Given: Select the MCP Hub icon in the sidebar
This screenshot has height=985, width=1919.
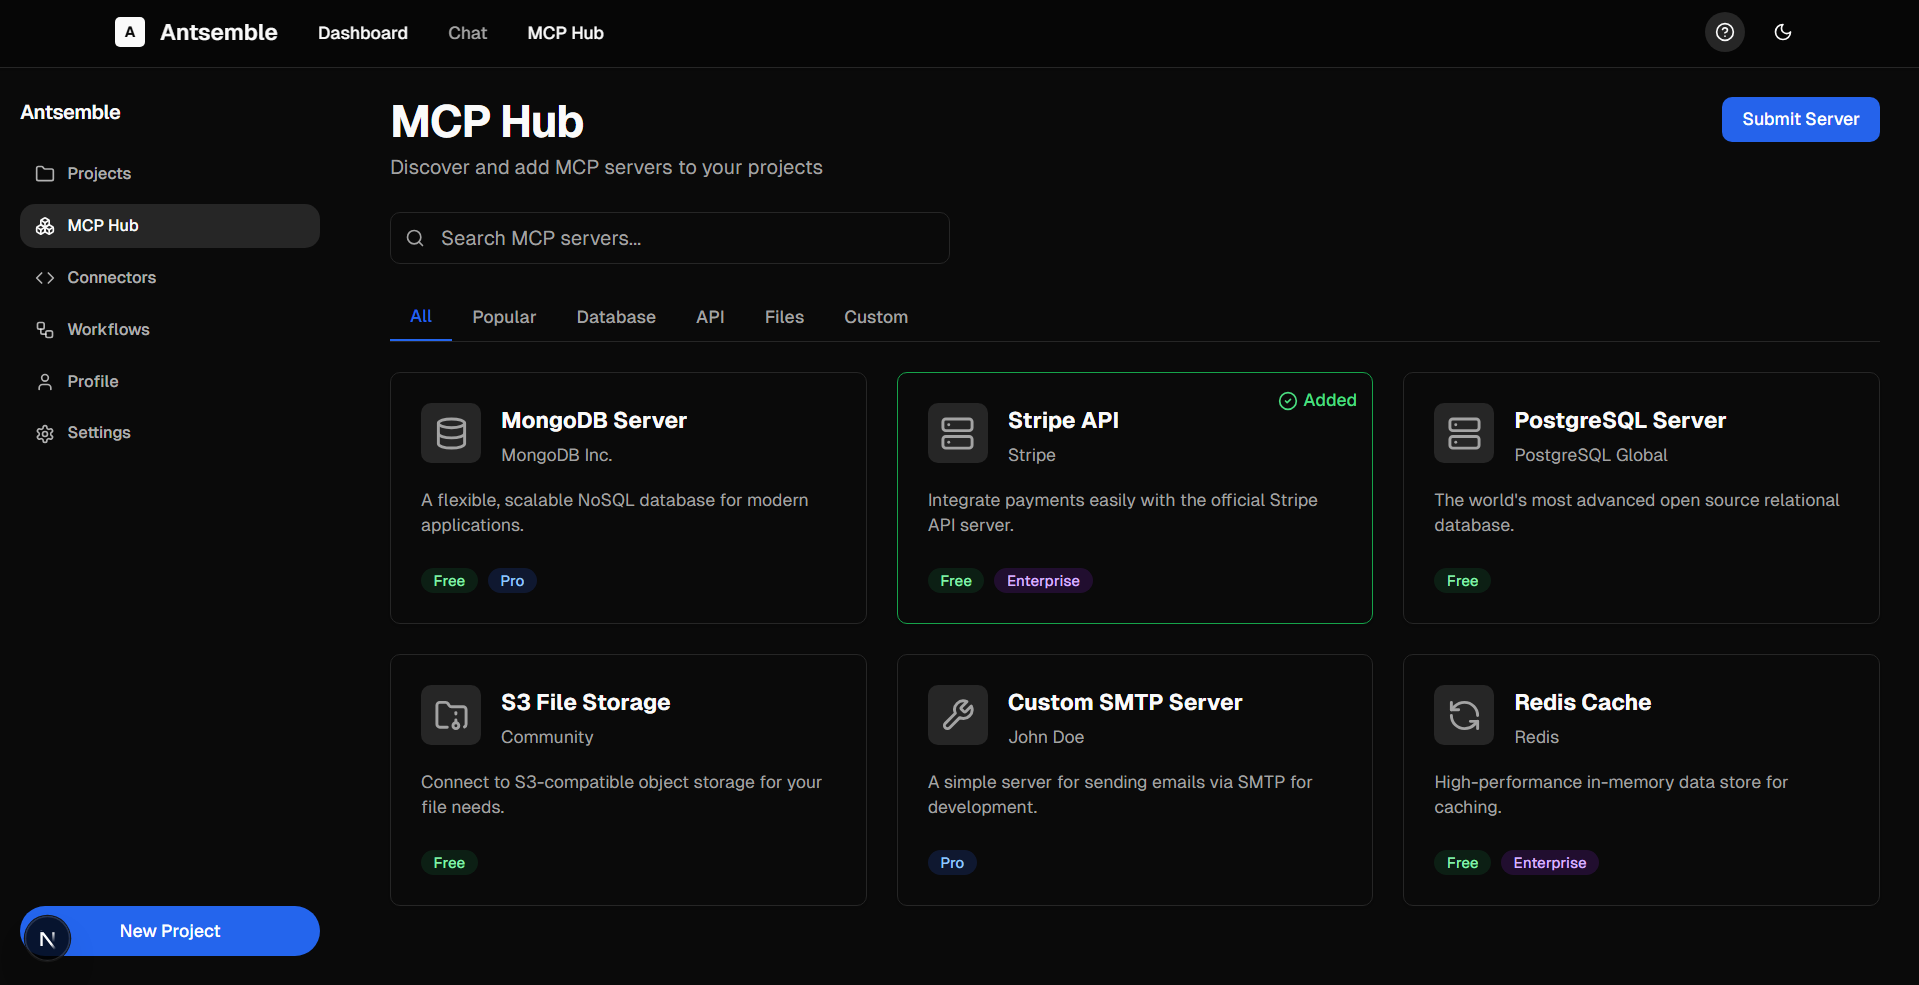Looking at the screenshot, I should coord(45,225).
